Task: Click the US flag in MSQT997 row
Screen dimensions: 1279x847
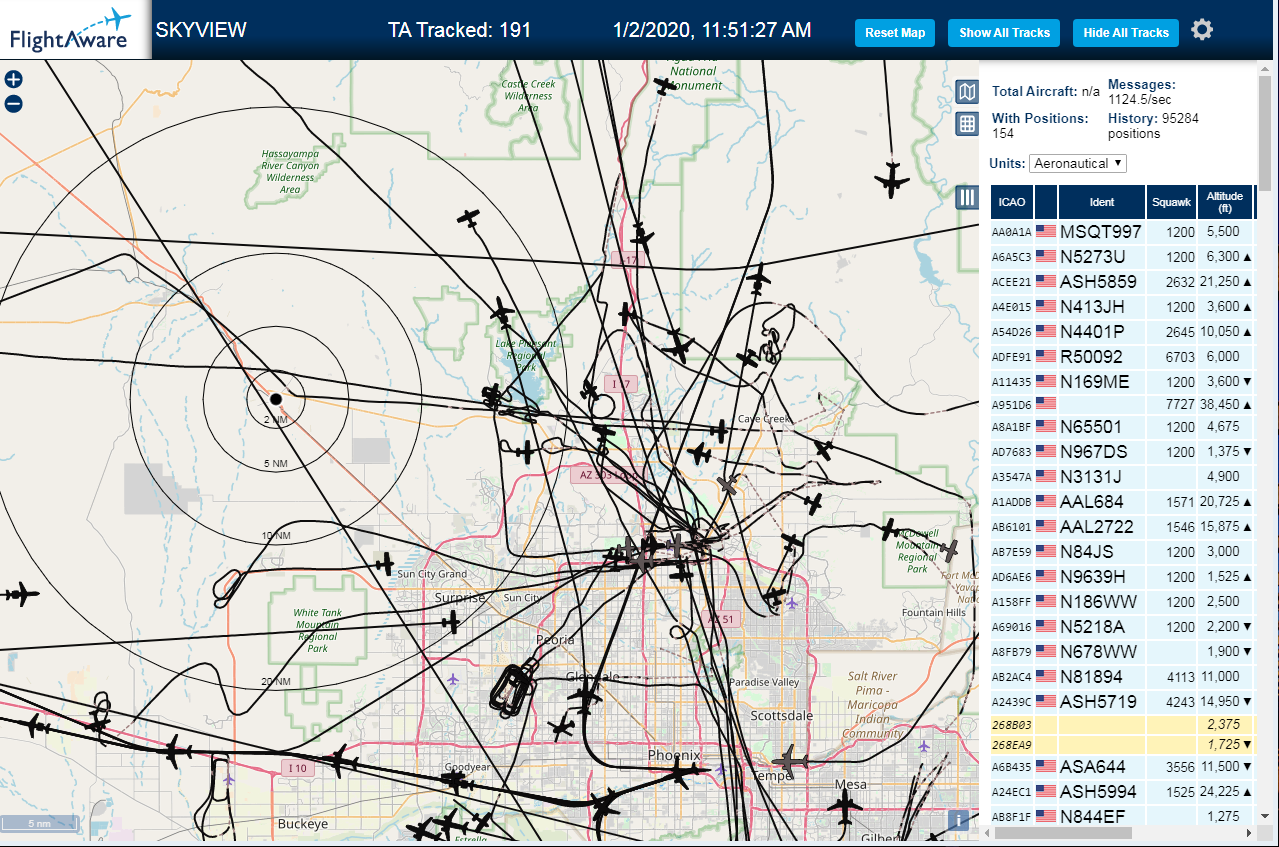Action: pyautogui.click(x=1046, y=232)
